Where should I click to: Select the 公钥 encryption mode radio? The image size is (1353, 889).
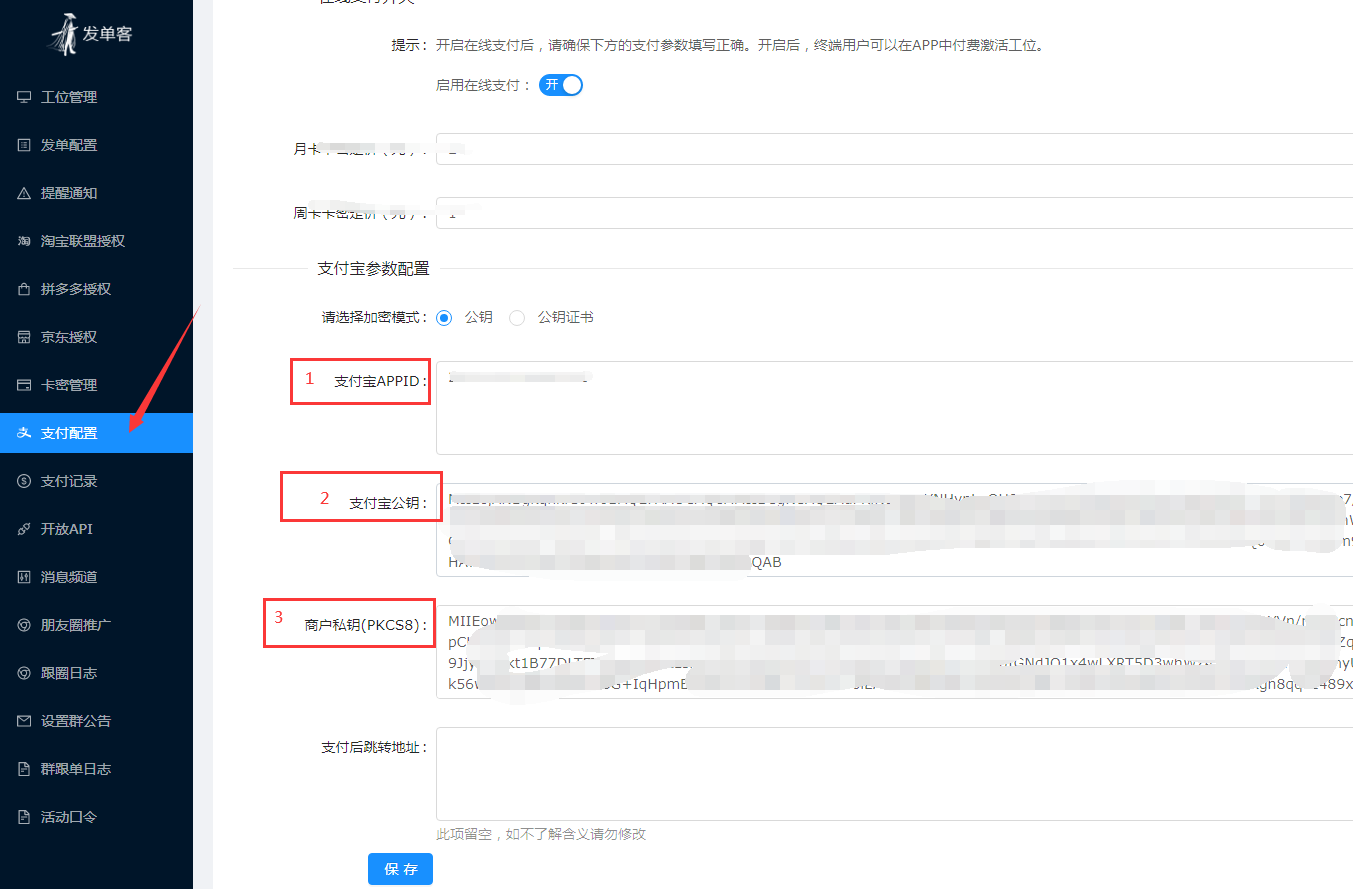tap(444, 318)
